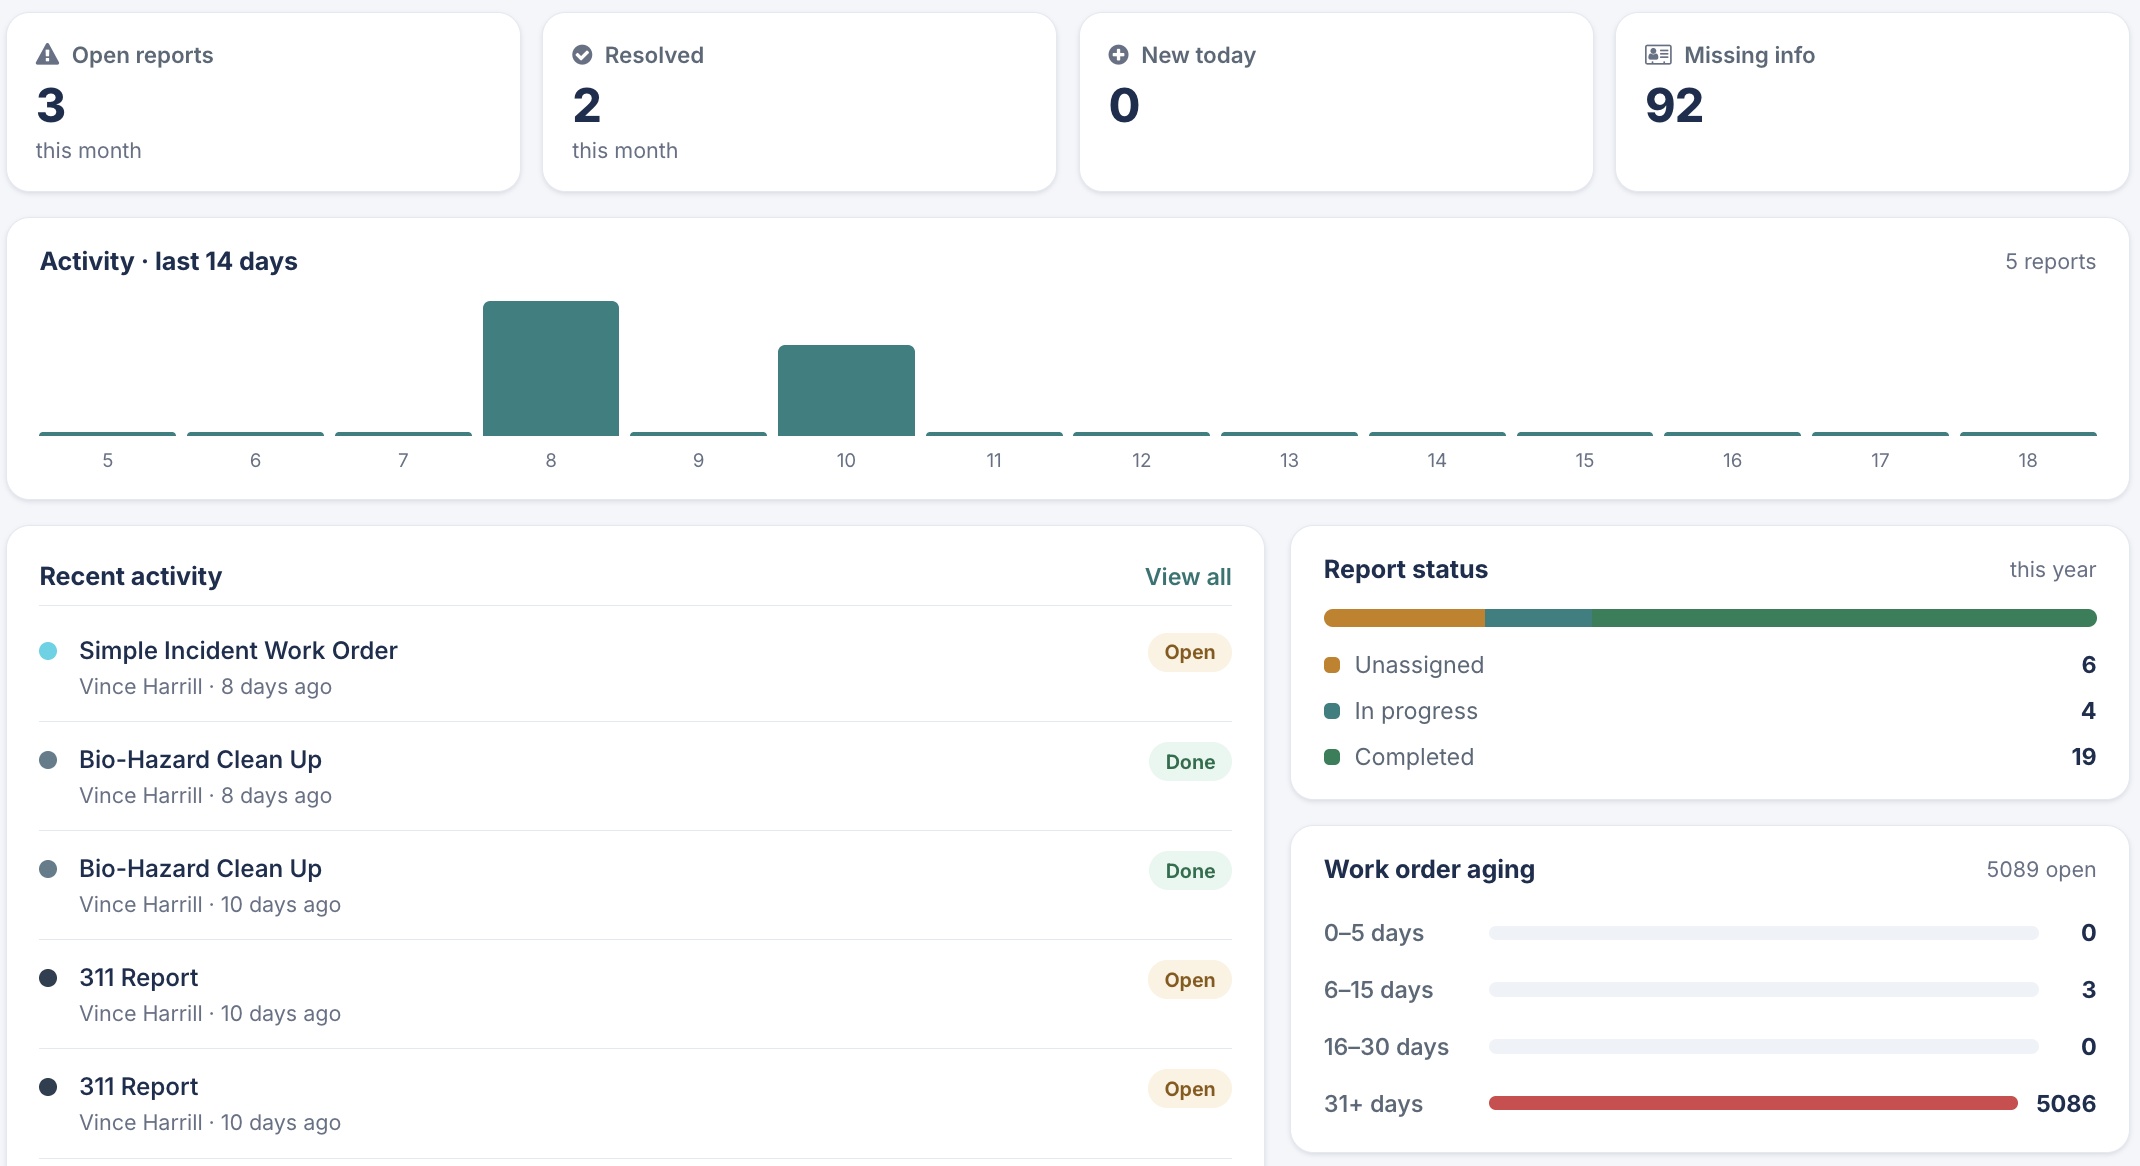2140x1166 pixels.
Task: Click the New today plus icon
Action: click(x=1119, y=55)
